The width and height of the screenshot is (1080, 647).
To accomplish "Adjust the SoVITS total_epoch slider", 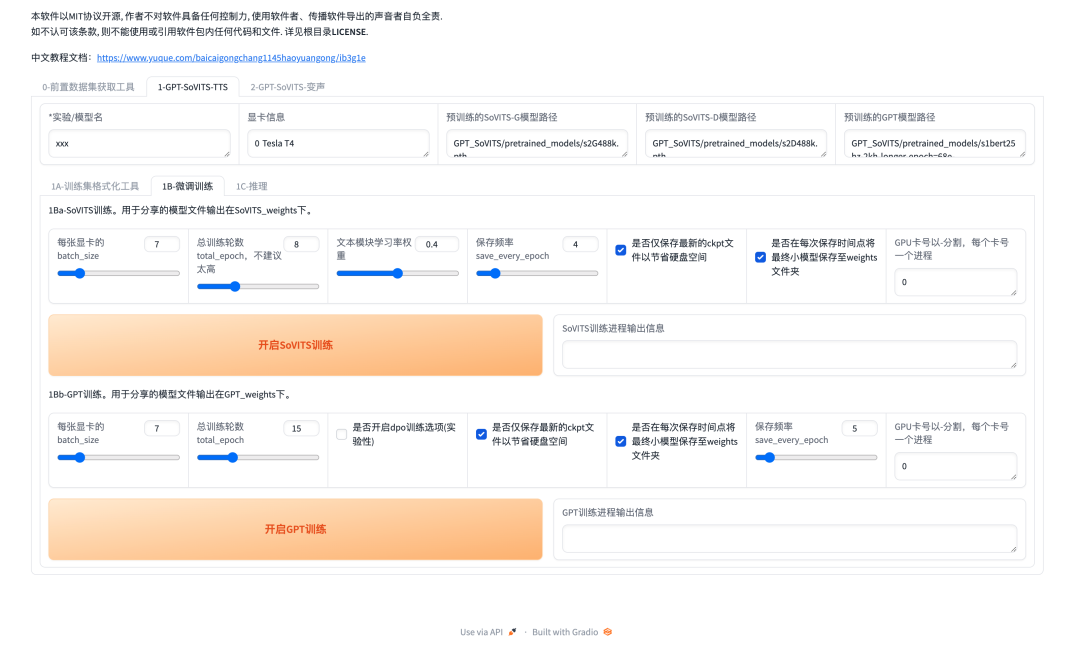I will (x=258, y=287).
